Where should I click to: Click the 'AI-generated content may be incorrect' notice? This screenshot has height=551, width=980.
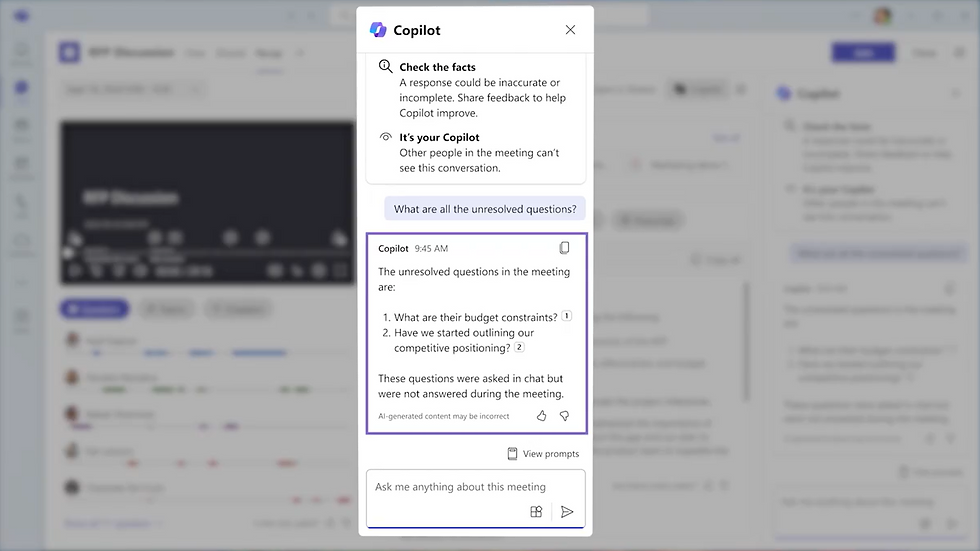coord(444,416)
